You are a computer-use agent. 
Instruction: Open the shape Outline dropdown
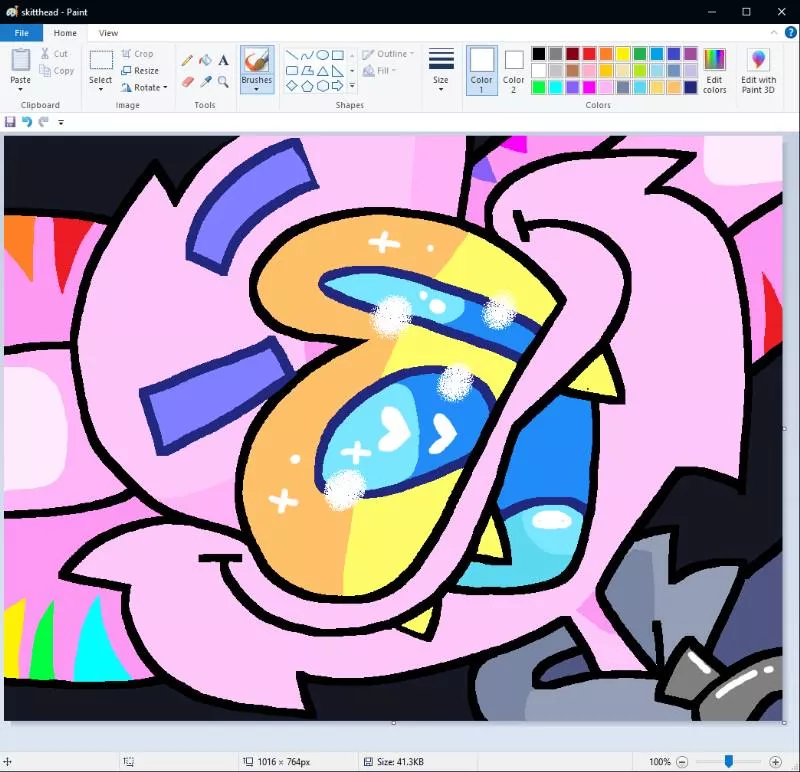coord(388,54)
